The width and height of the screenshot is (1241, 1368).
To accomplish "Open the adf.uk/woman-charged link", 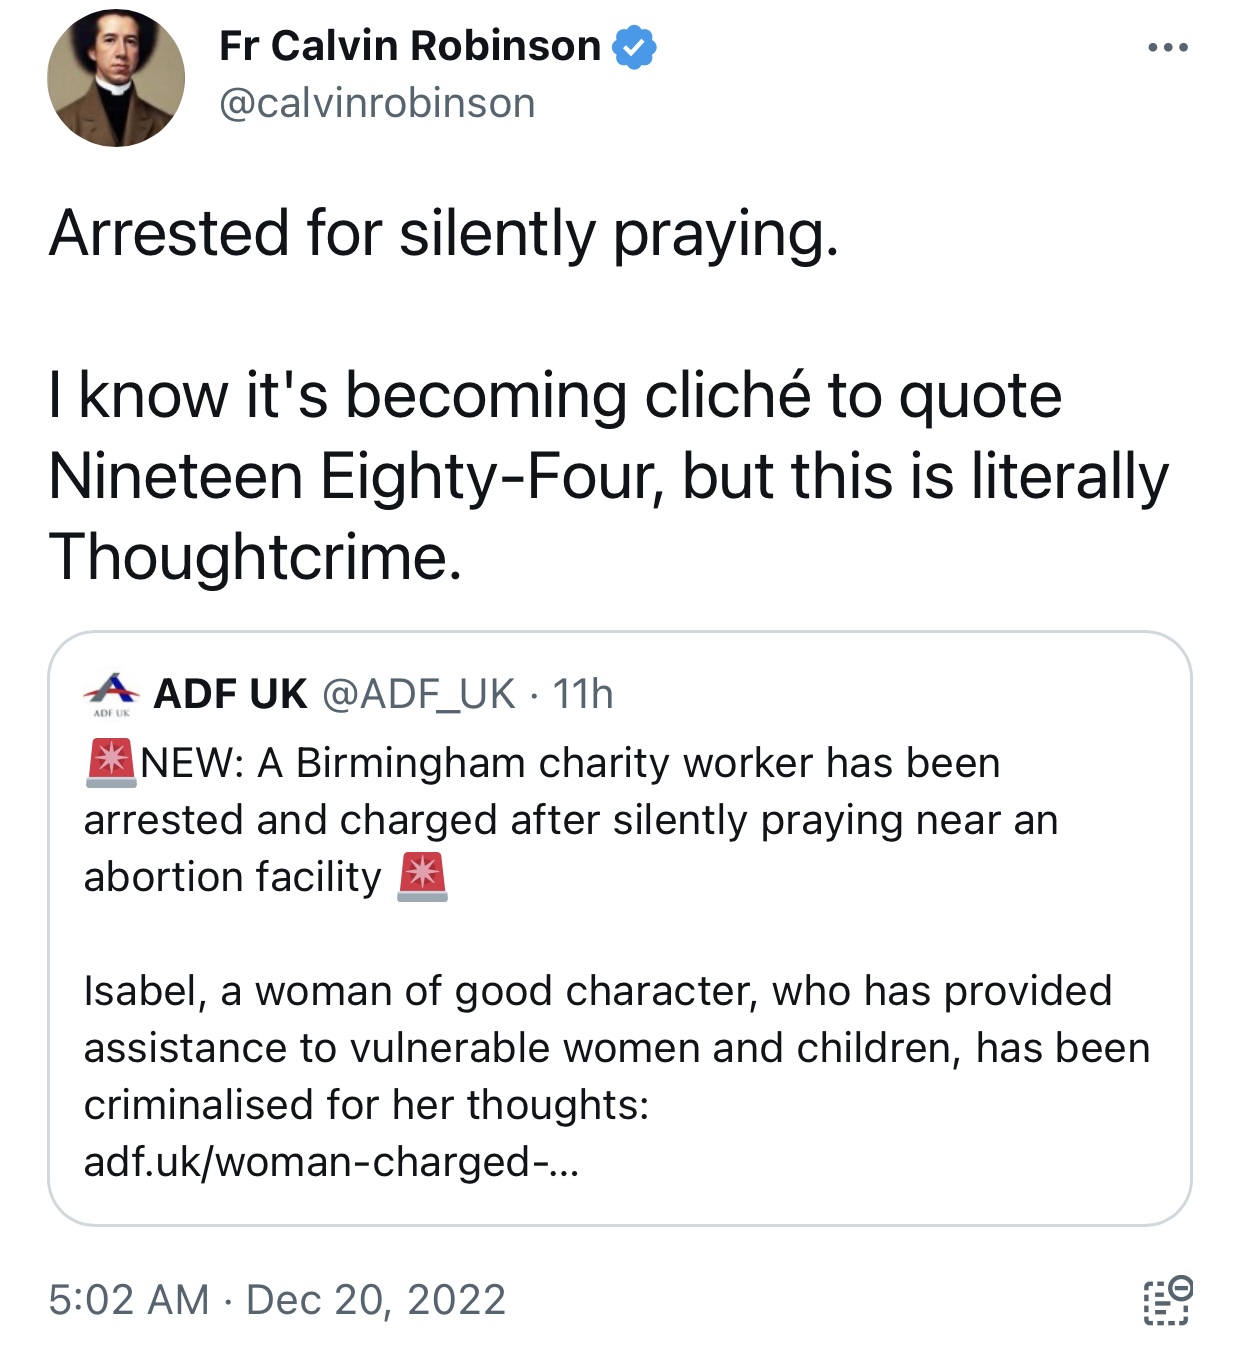I will pyautogui.click(x=331, y=1162).
